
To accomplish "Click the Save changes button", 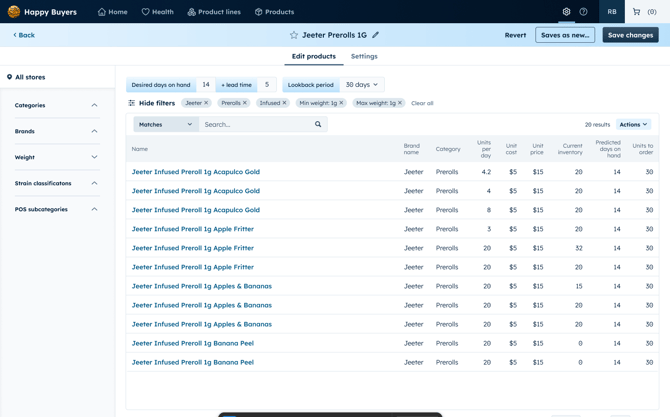I will pos(630,35).
